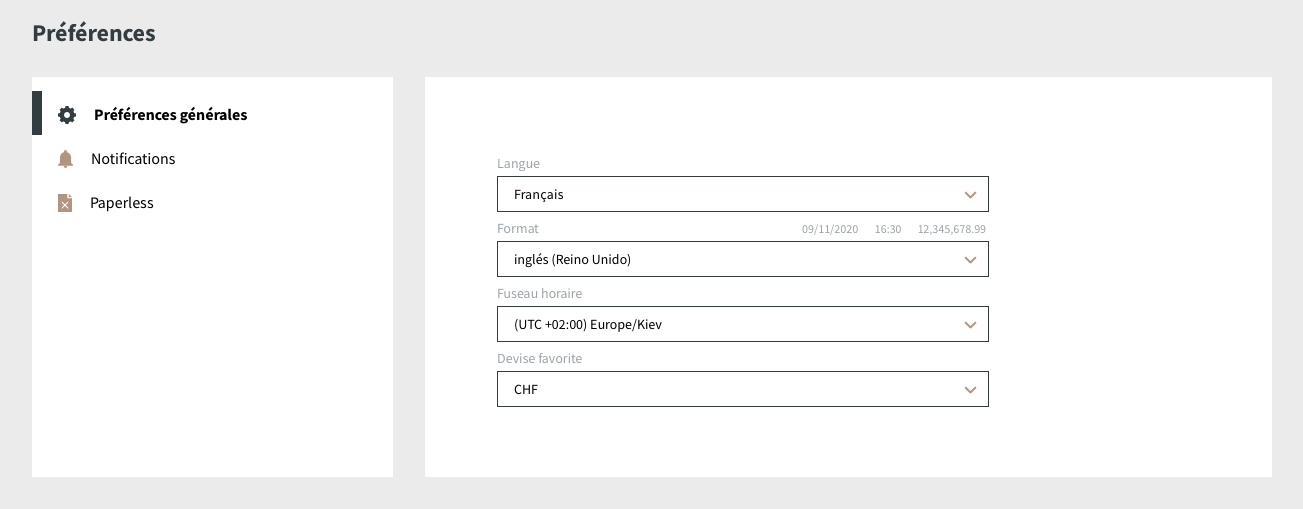This screenshot has height=509, width=1303.
Task: Open the time zone dropdown showing Europe/Kiev
Action: click(x=742, y=325)
